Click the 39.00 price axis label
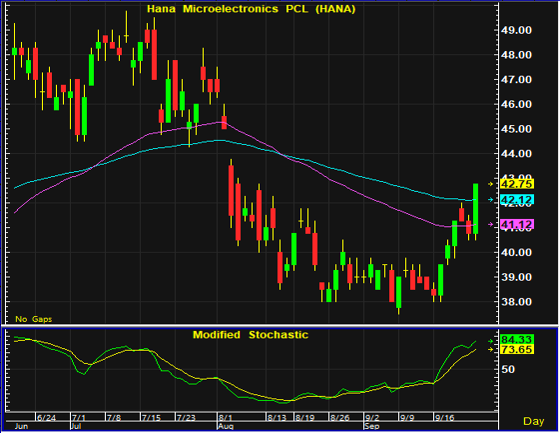The height and width of the screenshot is (433, 560). pos(516,277)
